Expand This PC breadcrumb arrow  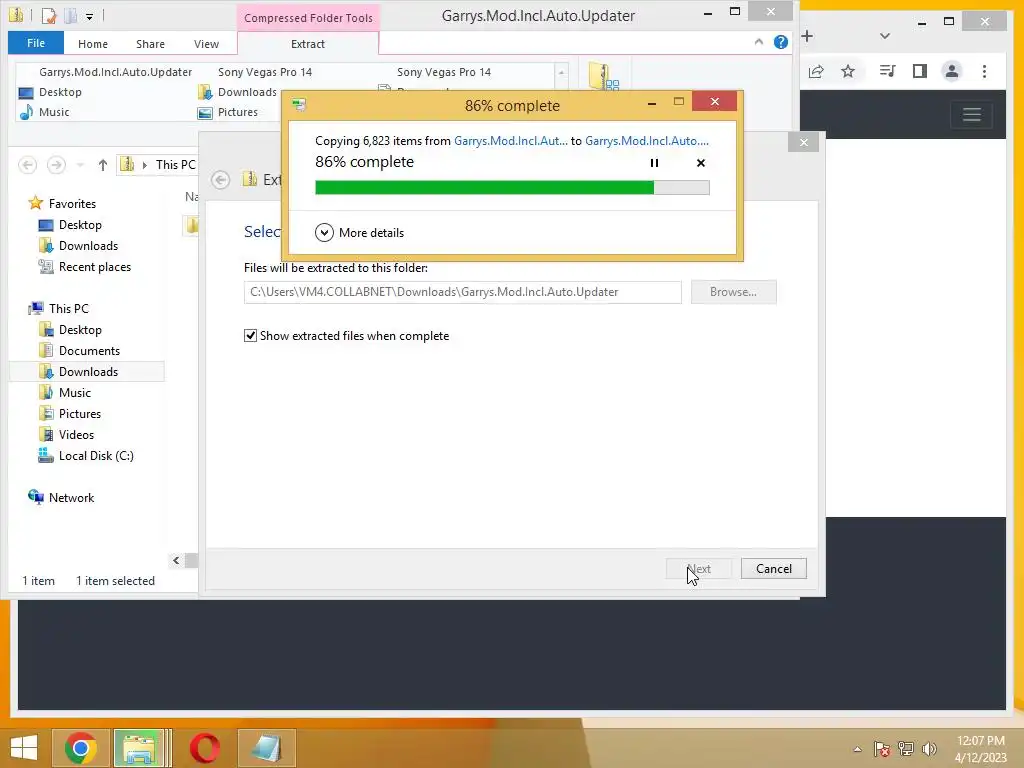pyautogui.click(x=144, y=165)
